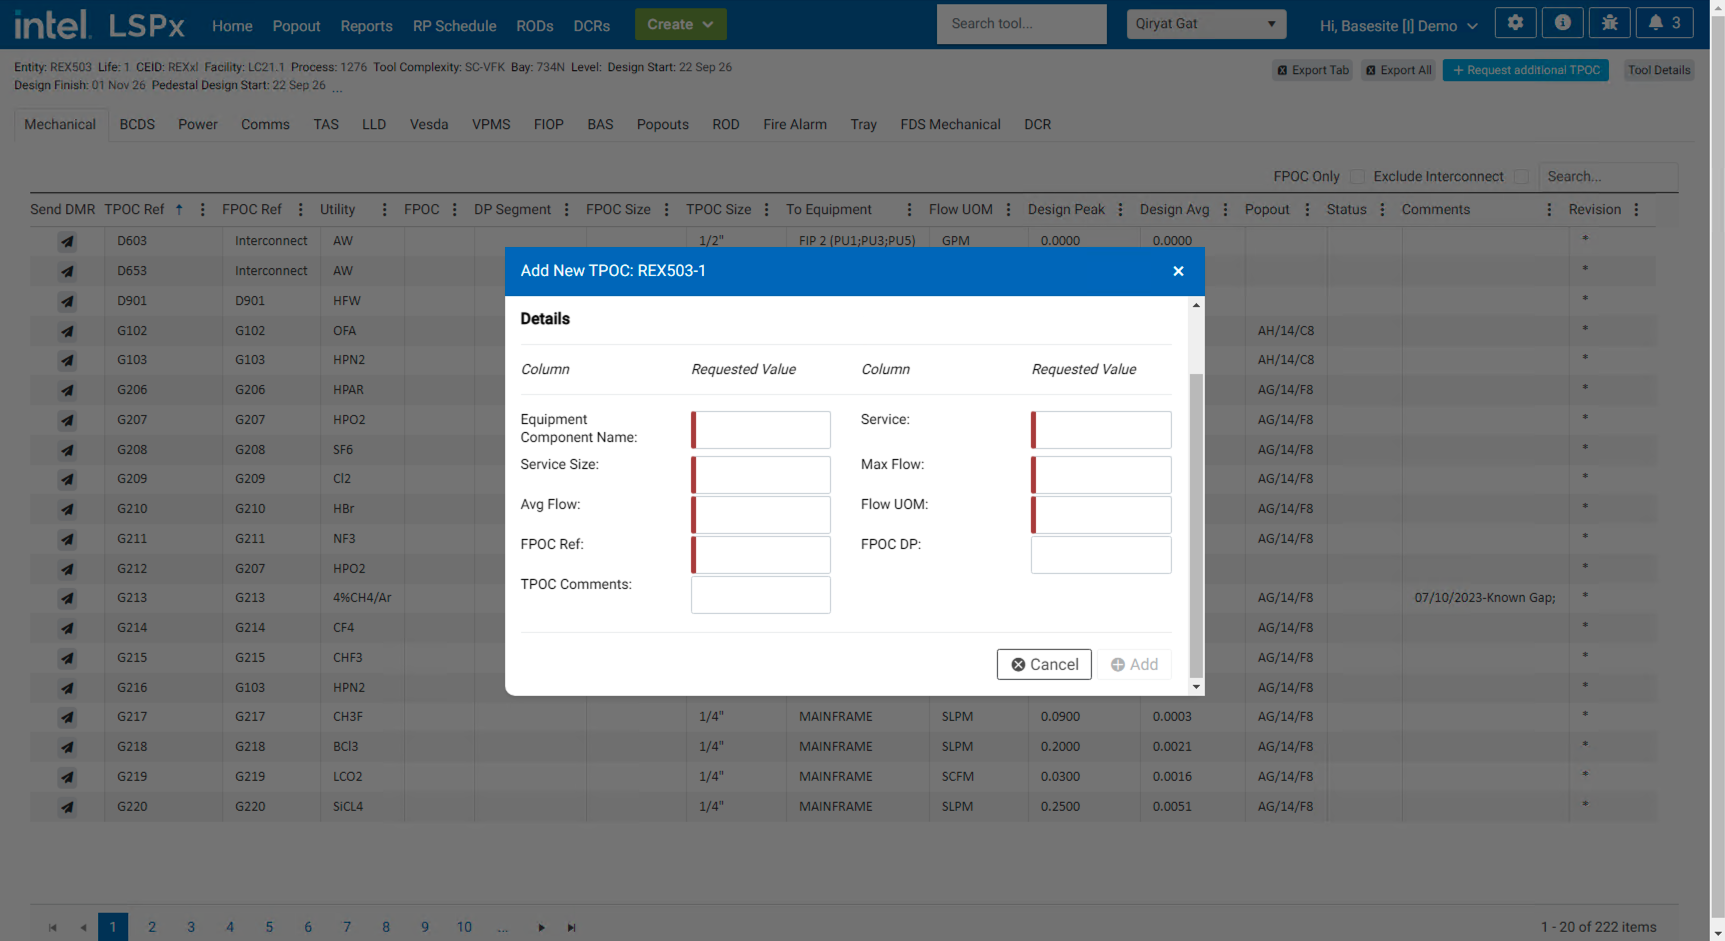
Task: Click Send DMR icon for row G220
Action: [x=67, y=807]
